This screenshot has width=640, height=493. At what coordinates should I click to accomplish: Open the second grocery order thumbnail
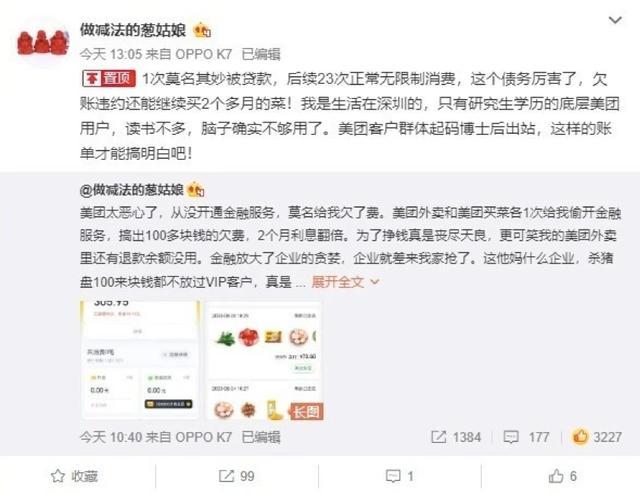pyautogui.click(x=264, y=360)
